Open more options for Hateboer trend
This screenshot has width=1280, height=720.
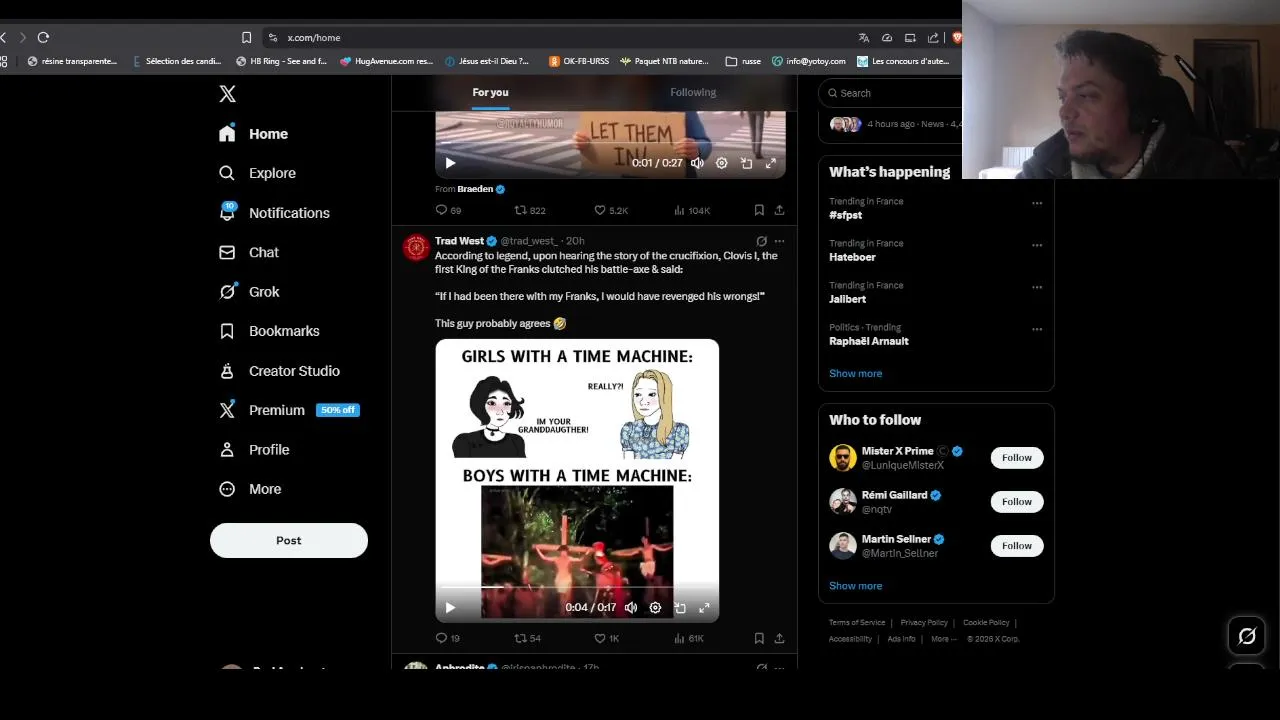[1037, 245]
